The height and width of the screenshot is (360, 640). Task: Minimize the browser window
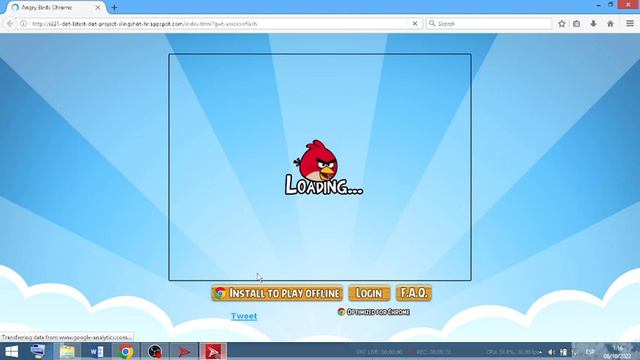tap(598, 5)
